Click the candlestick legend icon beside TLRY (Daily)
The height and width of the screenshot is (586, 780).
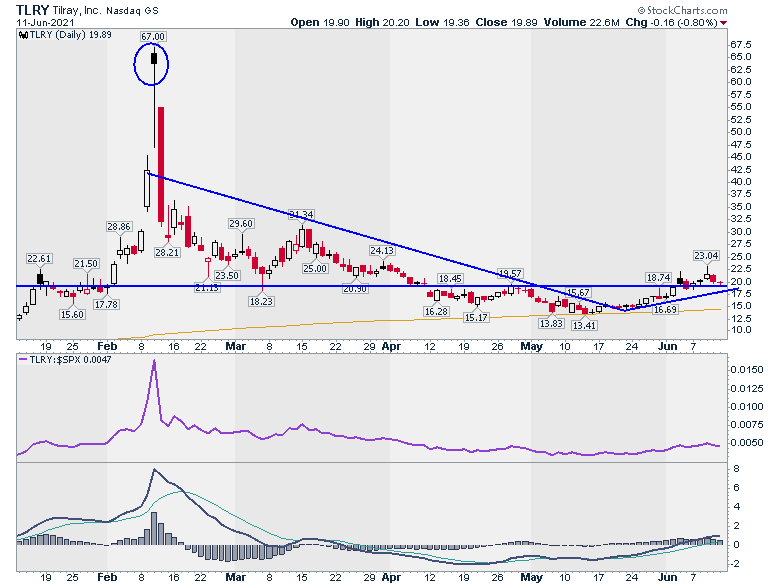pyautogui.click(x=23, y=35)
